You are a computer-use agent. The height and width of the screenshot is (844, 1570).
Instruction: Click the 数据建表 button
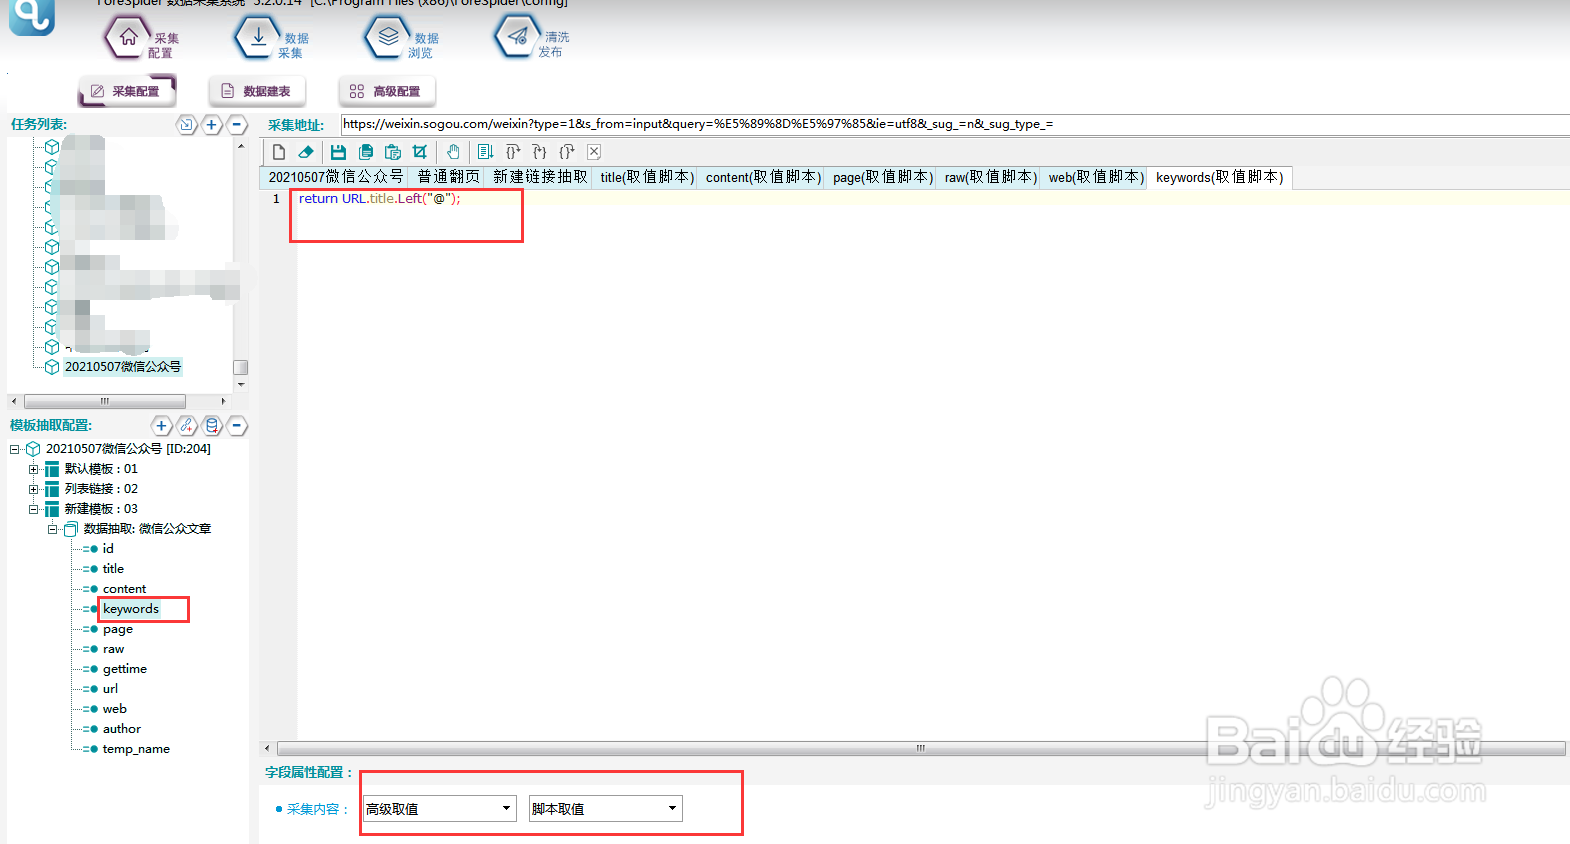257,91
